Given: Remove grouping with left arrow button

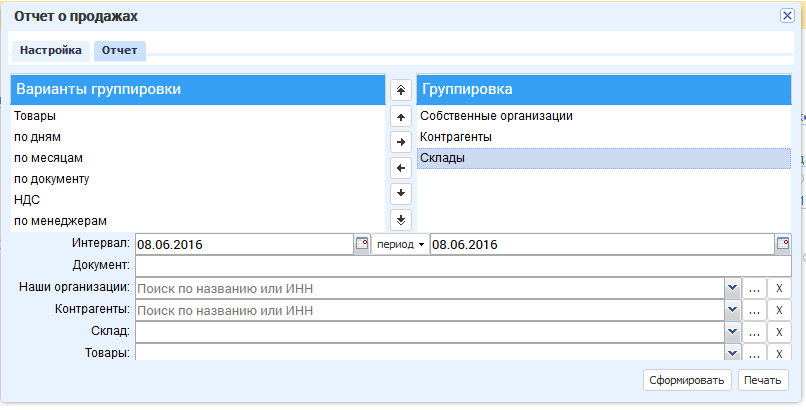Looking at the screenshot, I should [401, 168].
